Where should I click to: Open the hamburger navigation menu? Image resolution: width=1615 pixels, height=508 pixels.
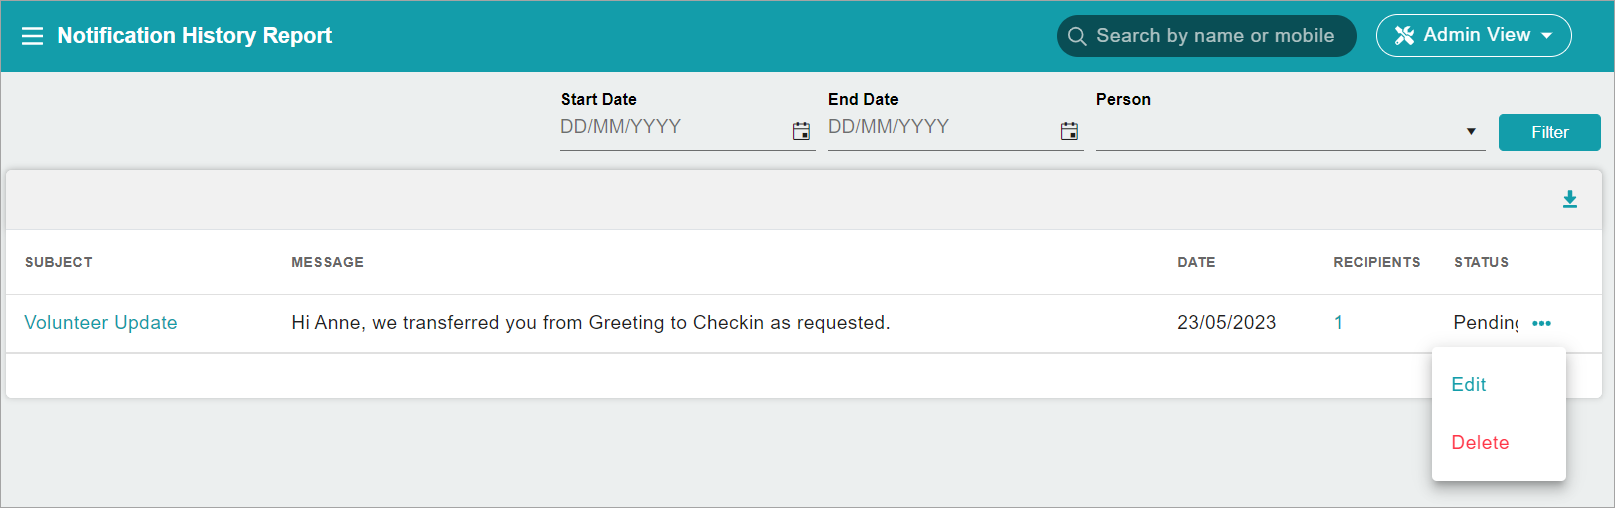pos(33,36)
